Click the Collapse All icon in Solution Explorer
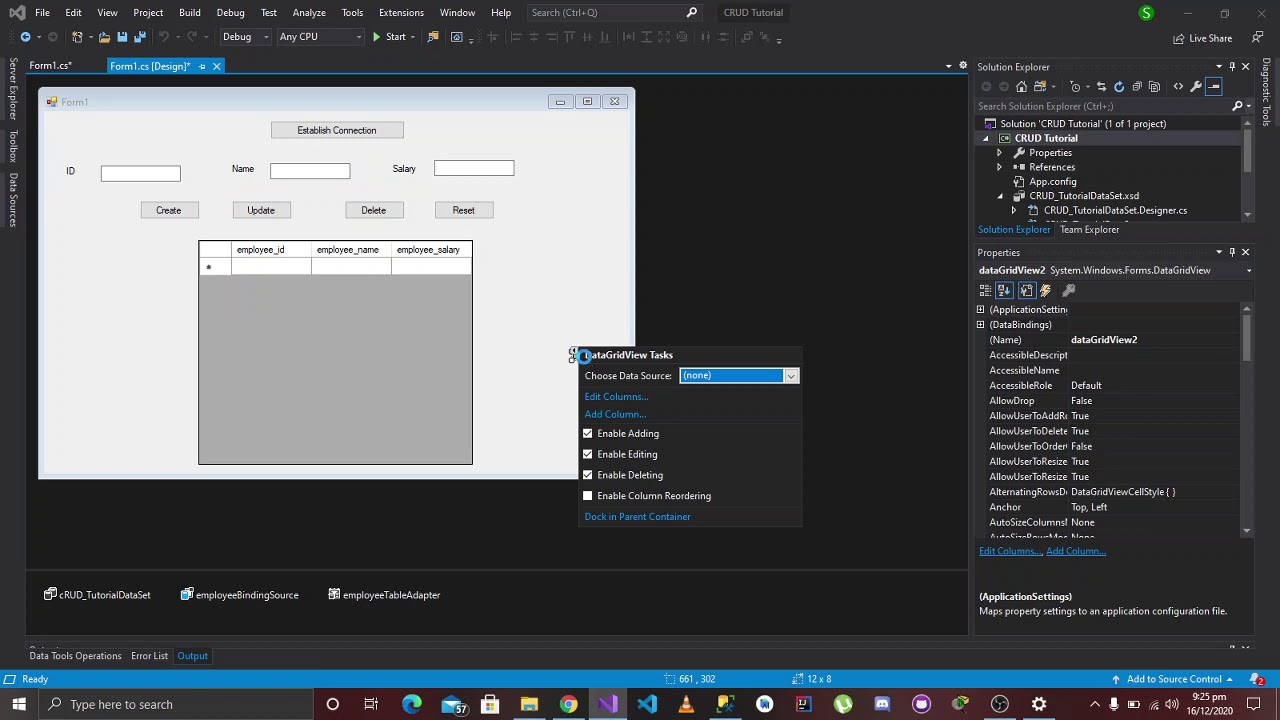Image resolution: width=1280 pixels, height=720 pixels. pyautogui.click(x=1137, y=86)
